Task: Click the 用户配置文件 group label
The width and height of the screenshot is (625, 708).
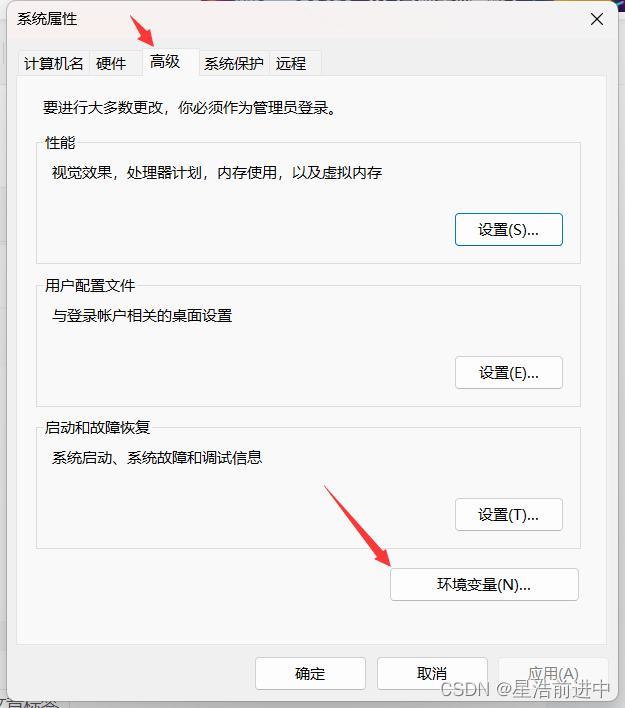Action: tap(90, 285)
